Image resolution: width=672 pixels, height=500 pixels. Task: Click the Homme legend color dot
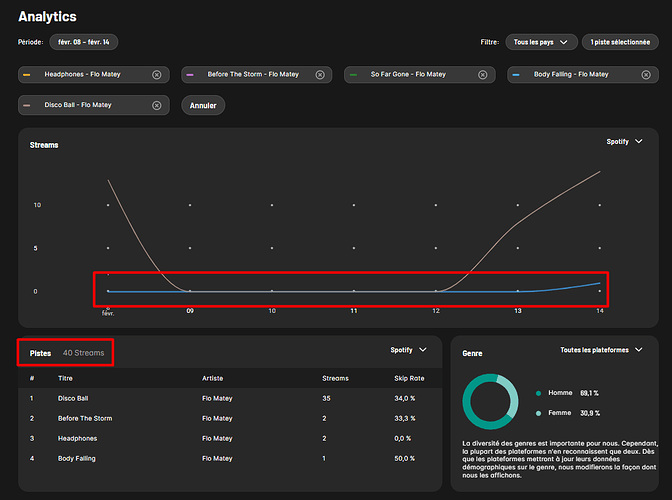point(539,394)
